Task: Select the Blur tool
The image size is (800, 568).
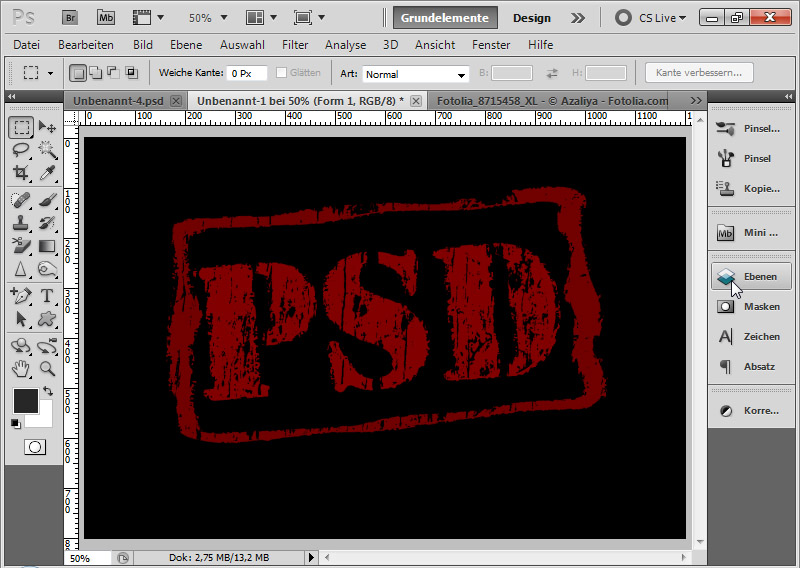Action: click(x=21, y=269)
